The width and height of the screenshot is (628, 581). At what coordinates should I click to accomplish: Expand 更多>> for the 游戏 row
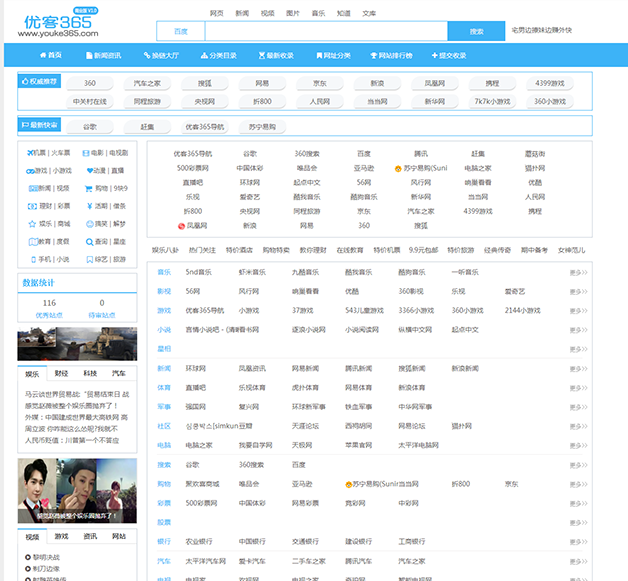point(578,311)
